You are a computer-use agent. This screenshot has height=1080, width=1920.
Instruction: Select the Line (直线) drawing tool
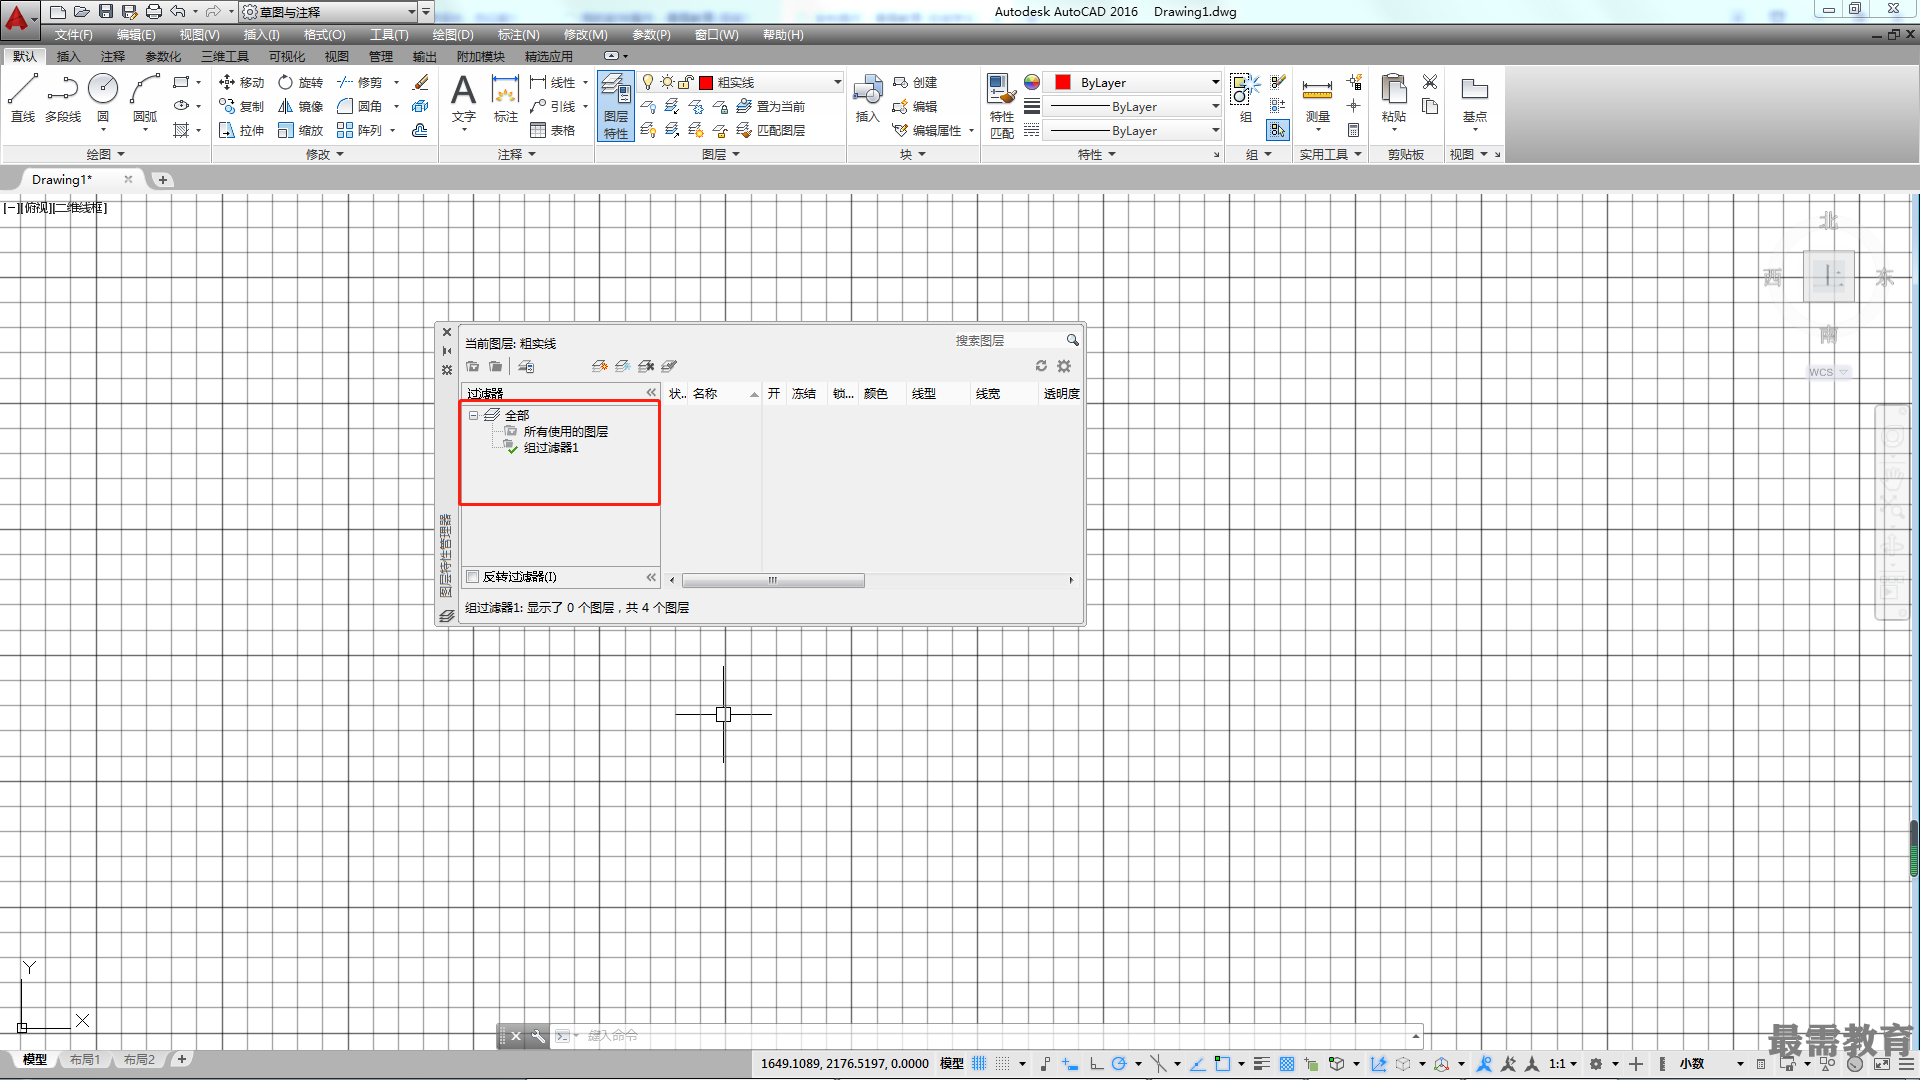(x=22, y=98)
